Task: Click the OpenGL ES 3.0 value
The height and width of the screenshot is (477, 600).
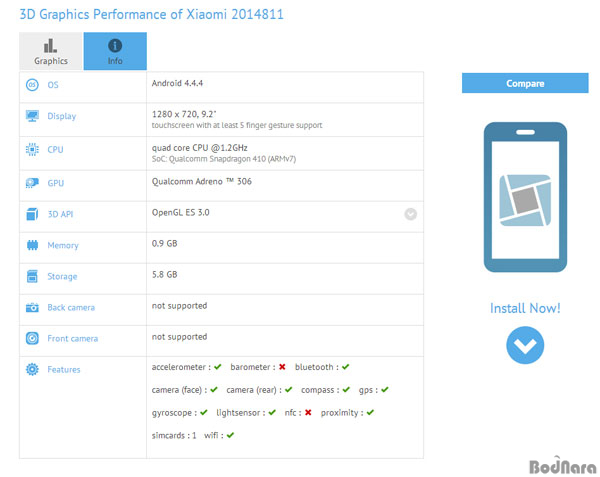Action: pyautogui.click(x=181, y=213)
